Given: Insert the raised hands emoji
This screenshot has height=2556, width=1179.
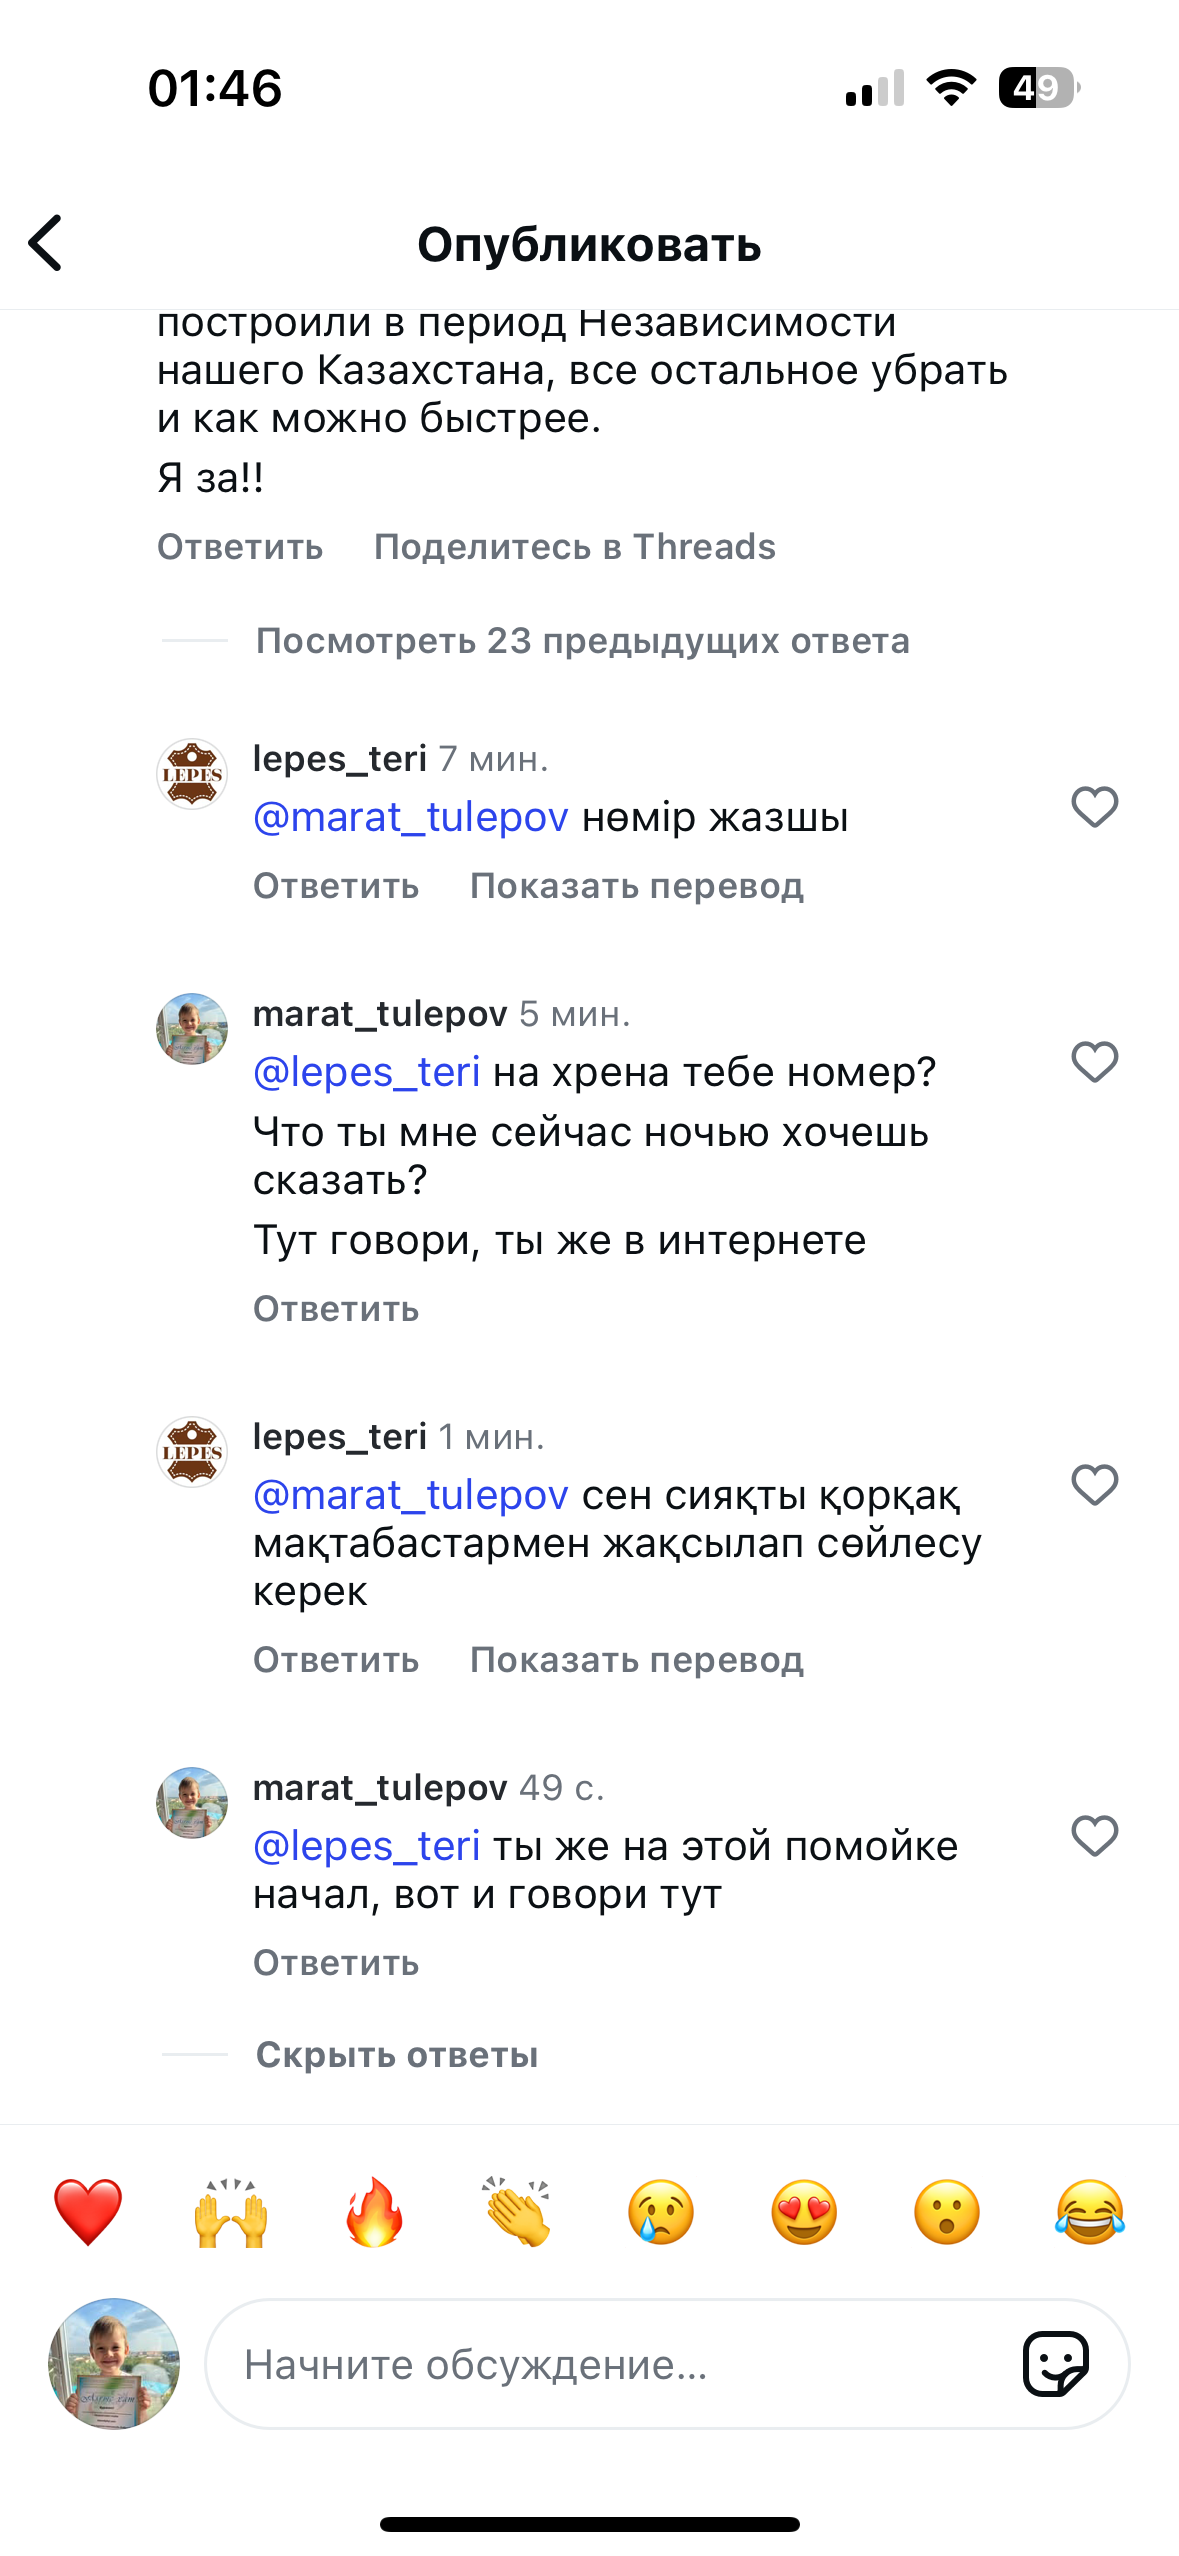Looking at the screenshot, I should point(231,2212).
